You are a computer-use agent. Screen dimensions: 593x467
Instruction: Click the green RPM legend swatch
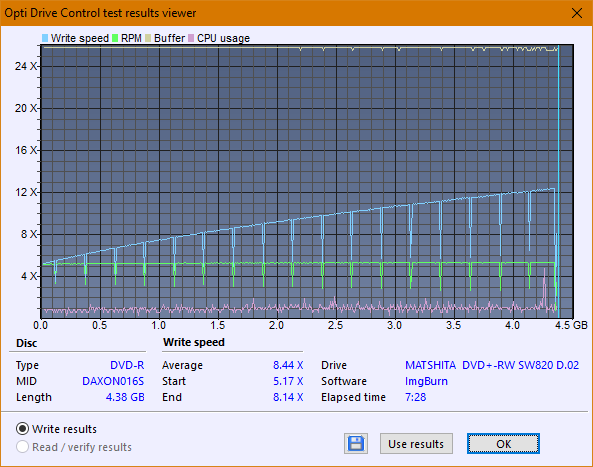(x=115, y=38)
